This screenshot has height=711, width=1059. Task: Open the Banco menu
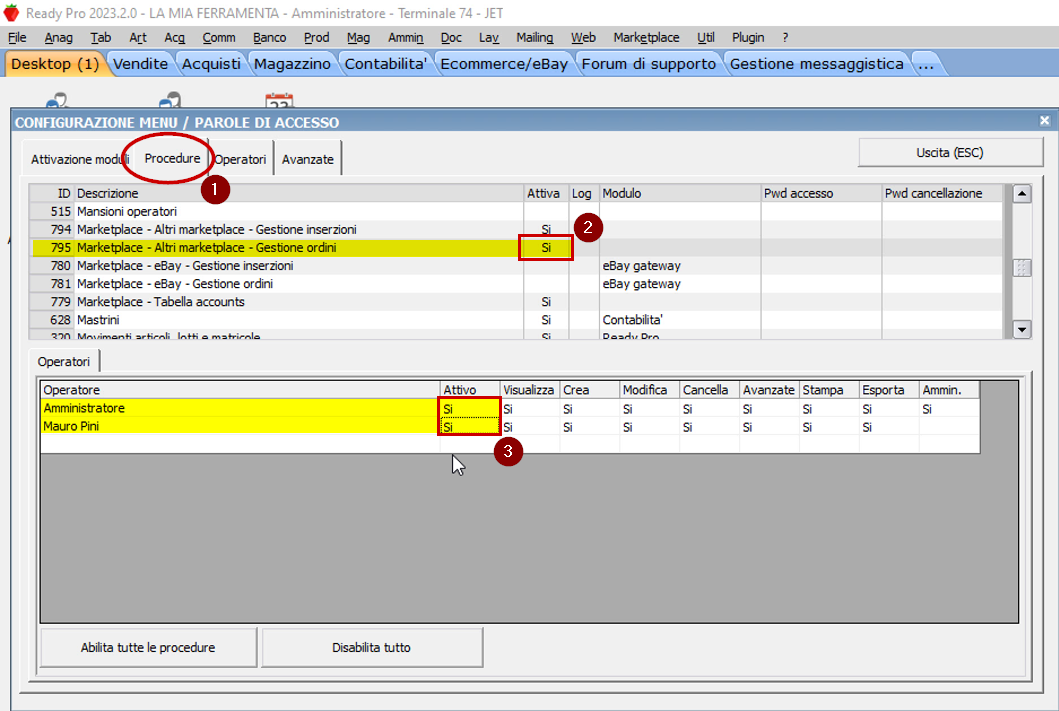(x=269, y=38)
